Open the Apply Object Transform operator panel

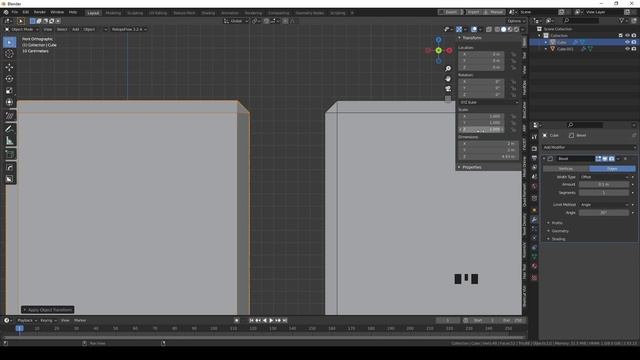pos(48,310)
